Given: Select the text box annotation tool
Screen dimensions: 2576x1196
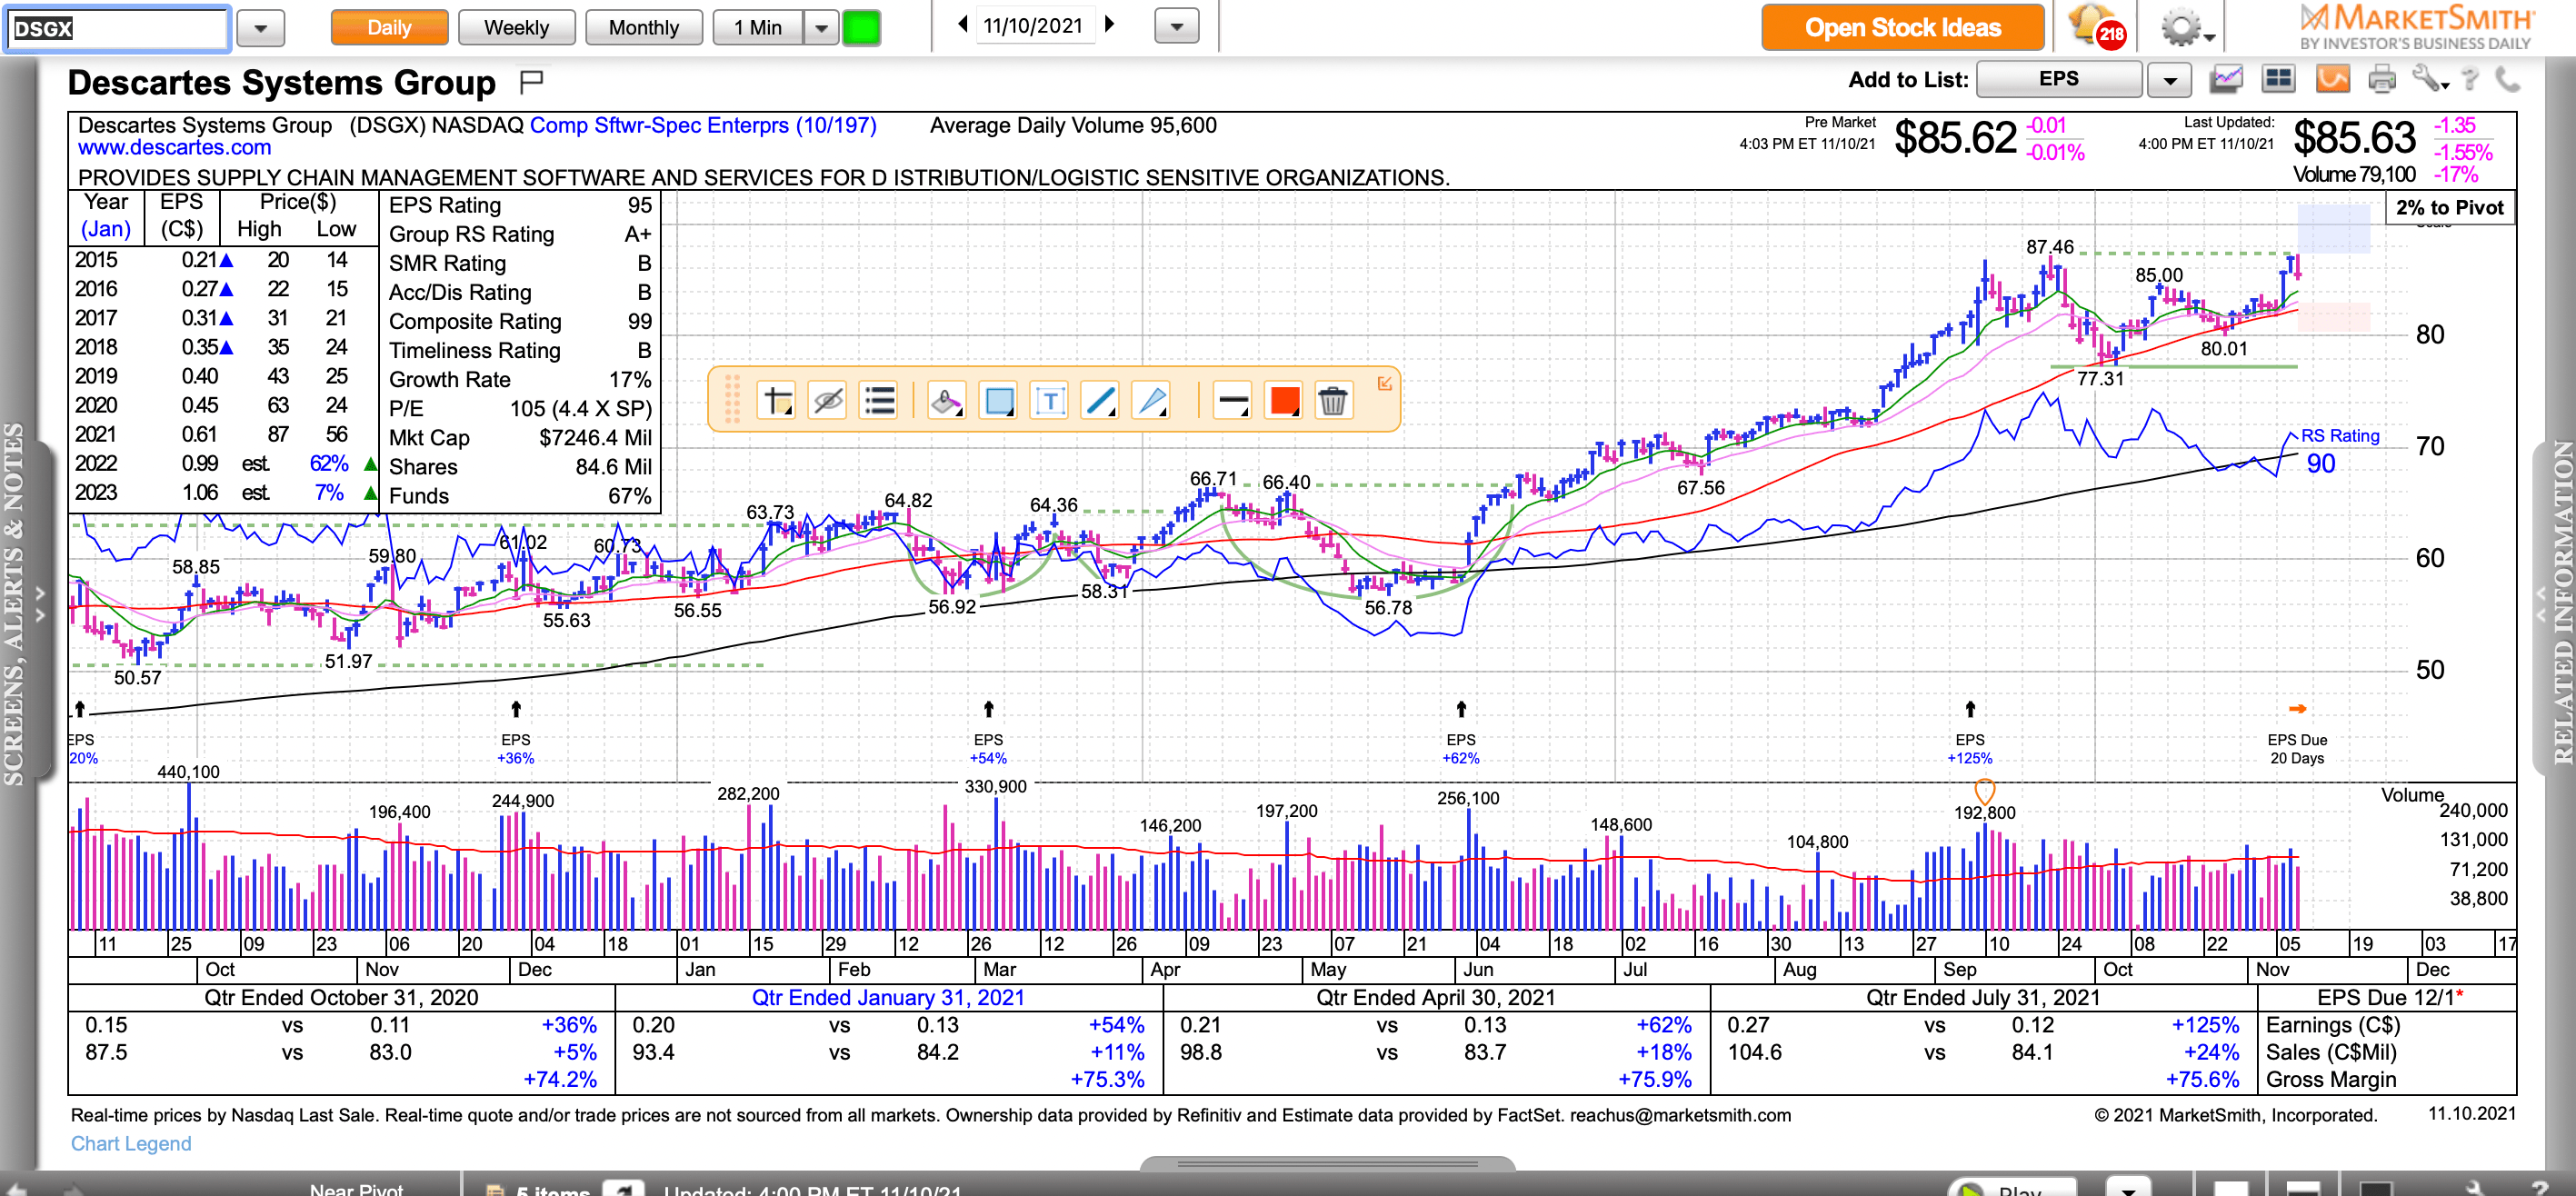Looking at the screenshot, I should pos(1049,402).
